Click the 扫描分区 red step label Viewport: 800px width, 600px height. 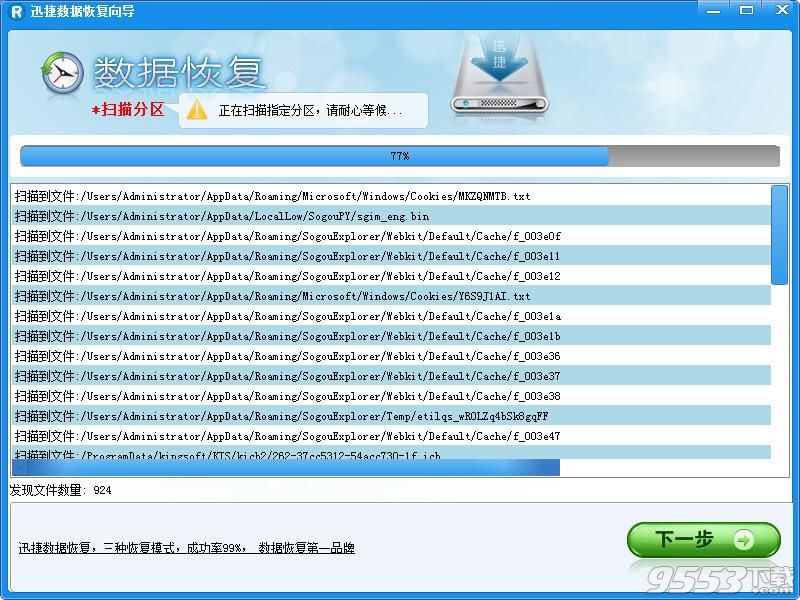[x=128, y=109]
